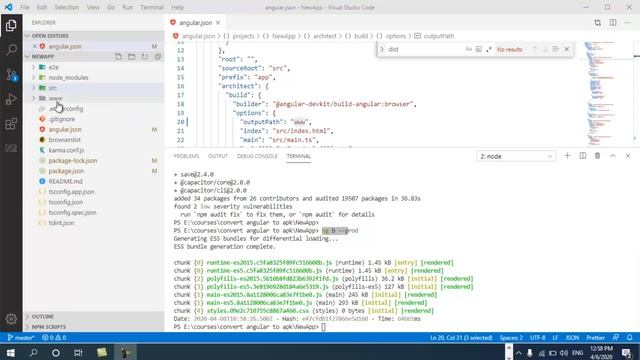
Task: Change encoding via UTF-8 status item
Action: click(537, 338)
